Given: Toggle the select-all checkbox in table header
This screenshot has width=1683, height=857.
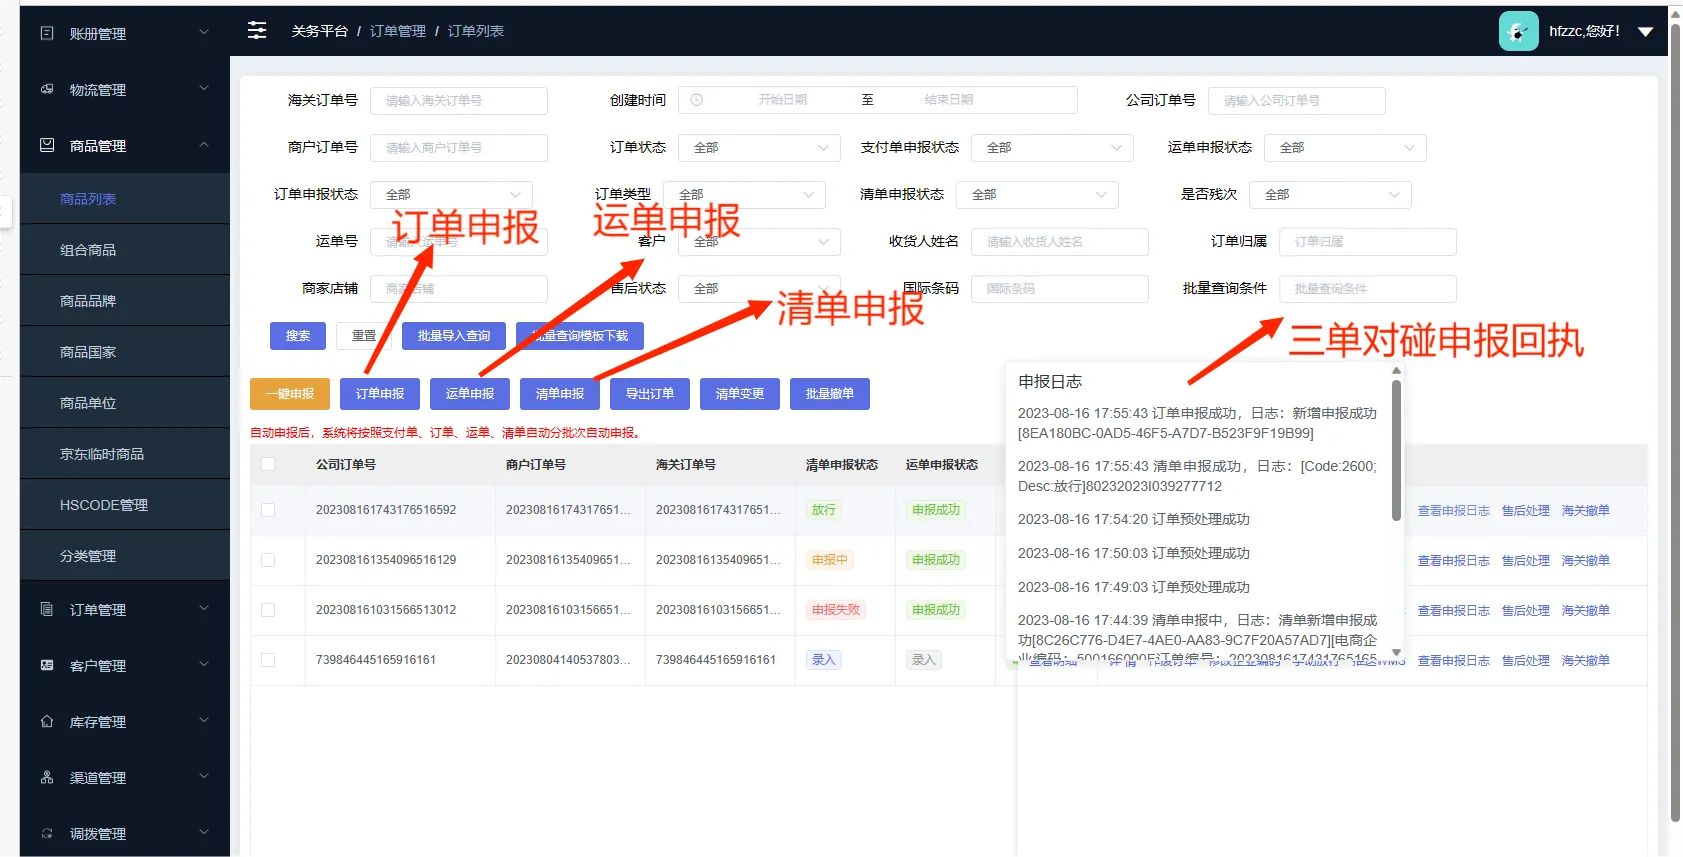Looking at the screenshot, I should [x=268, y=464].
